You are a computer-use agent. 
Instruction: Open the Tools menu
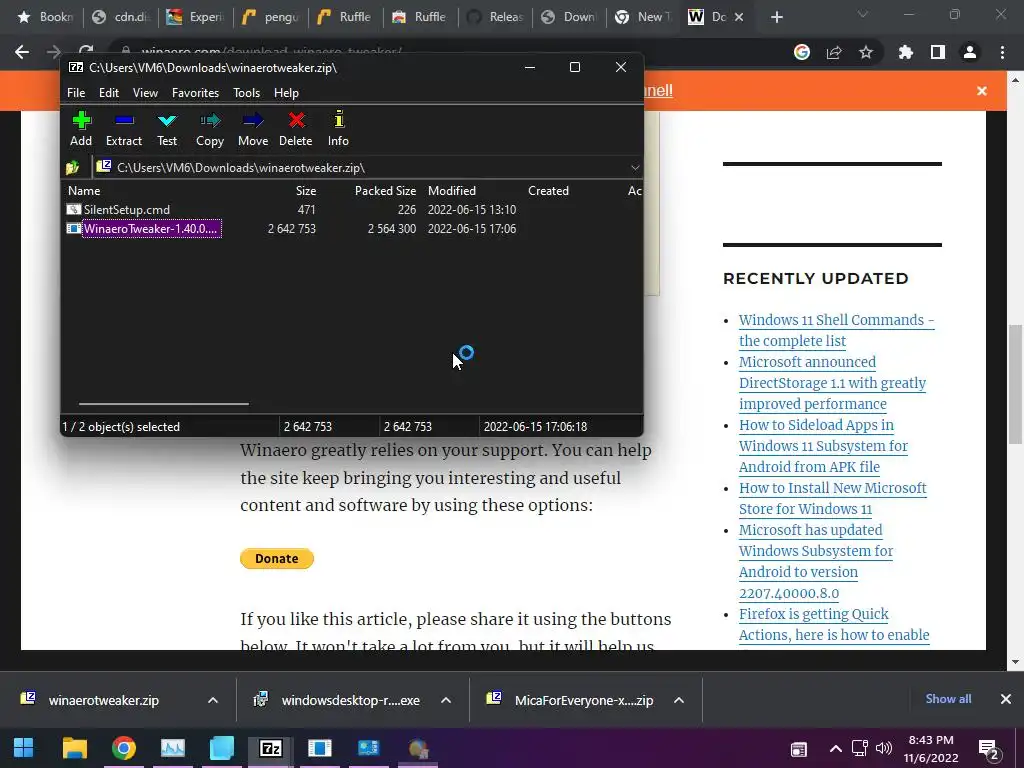[x=246, y=93]
